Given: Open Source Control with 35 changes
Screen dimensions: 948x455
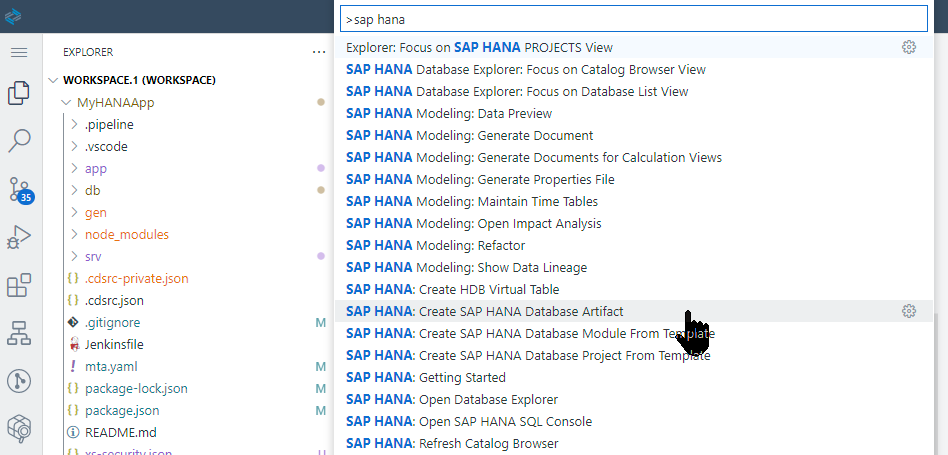Looking at the screenshot, I should [19, 190].
